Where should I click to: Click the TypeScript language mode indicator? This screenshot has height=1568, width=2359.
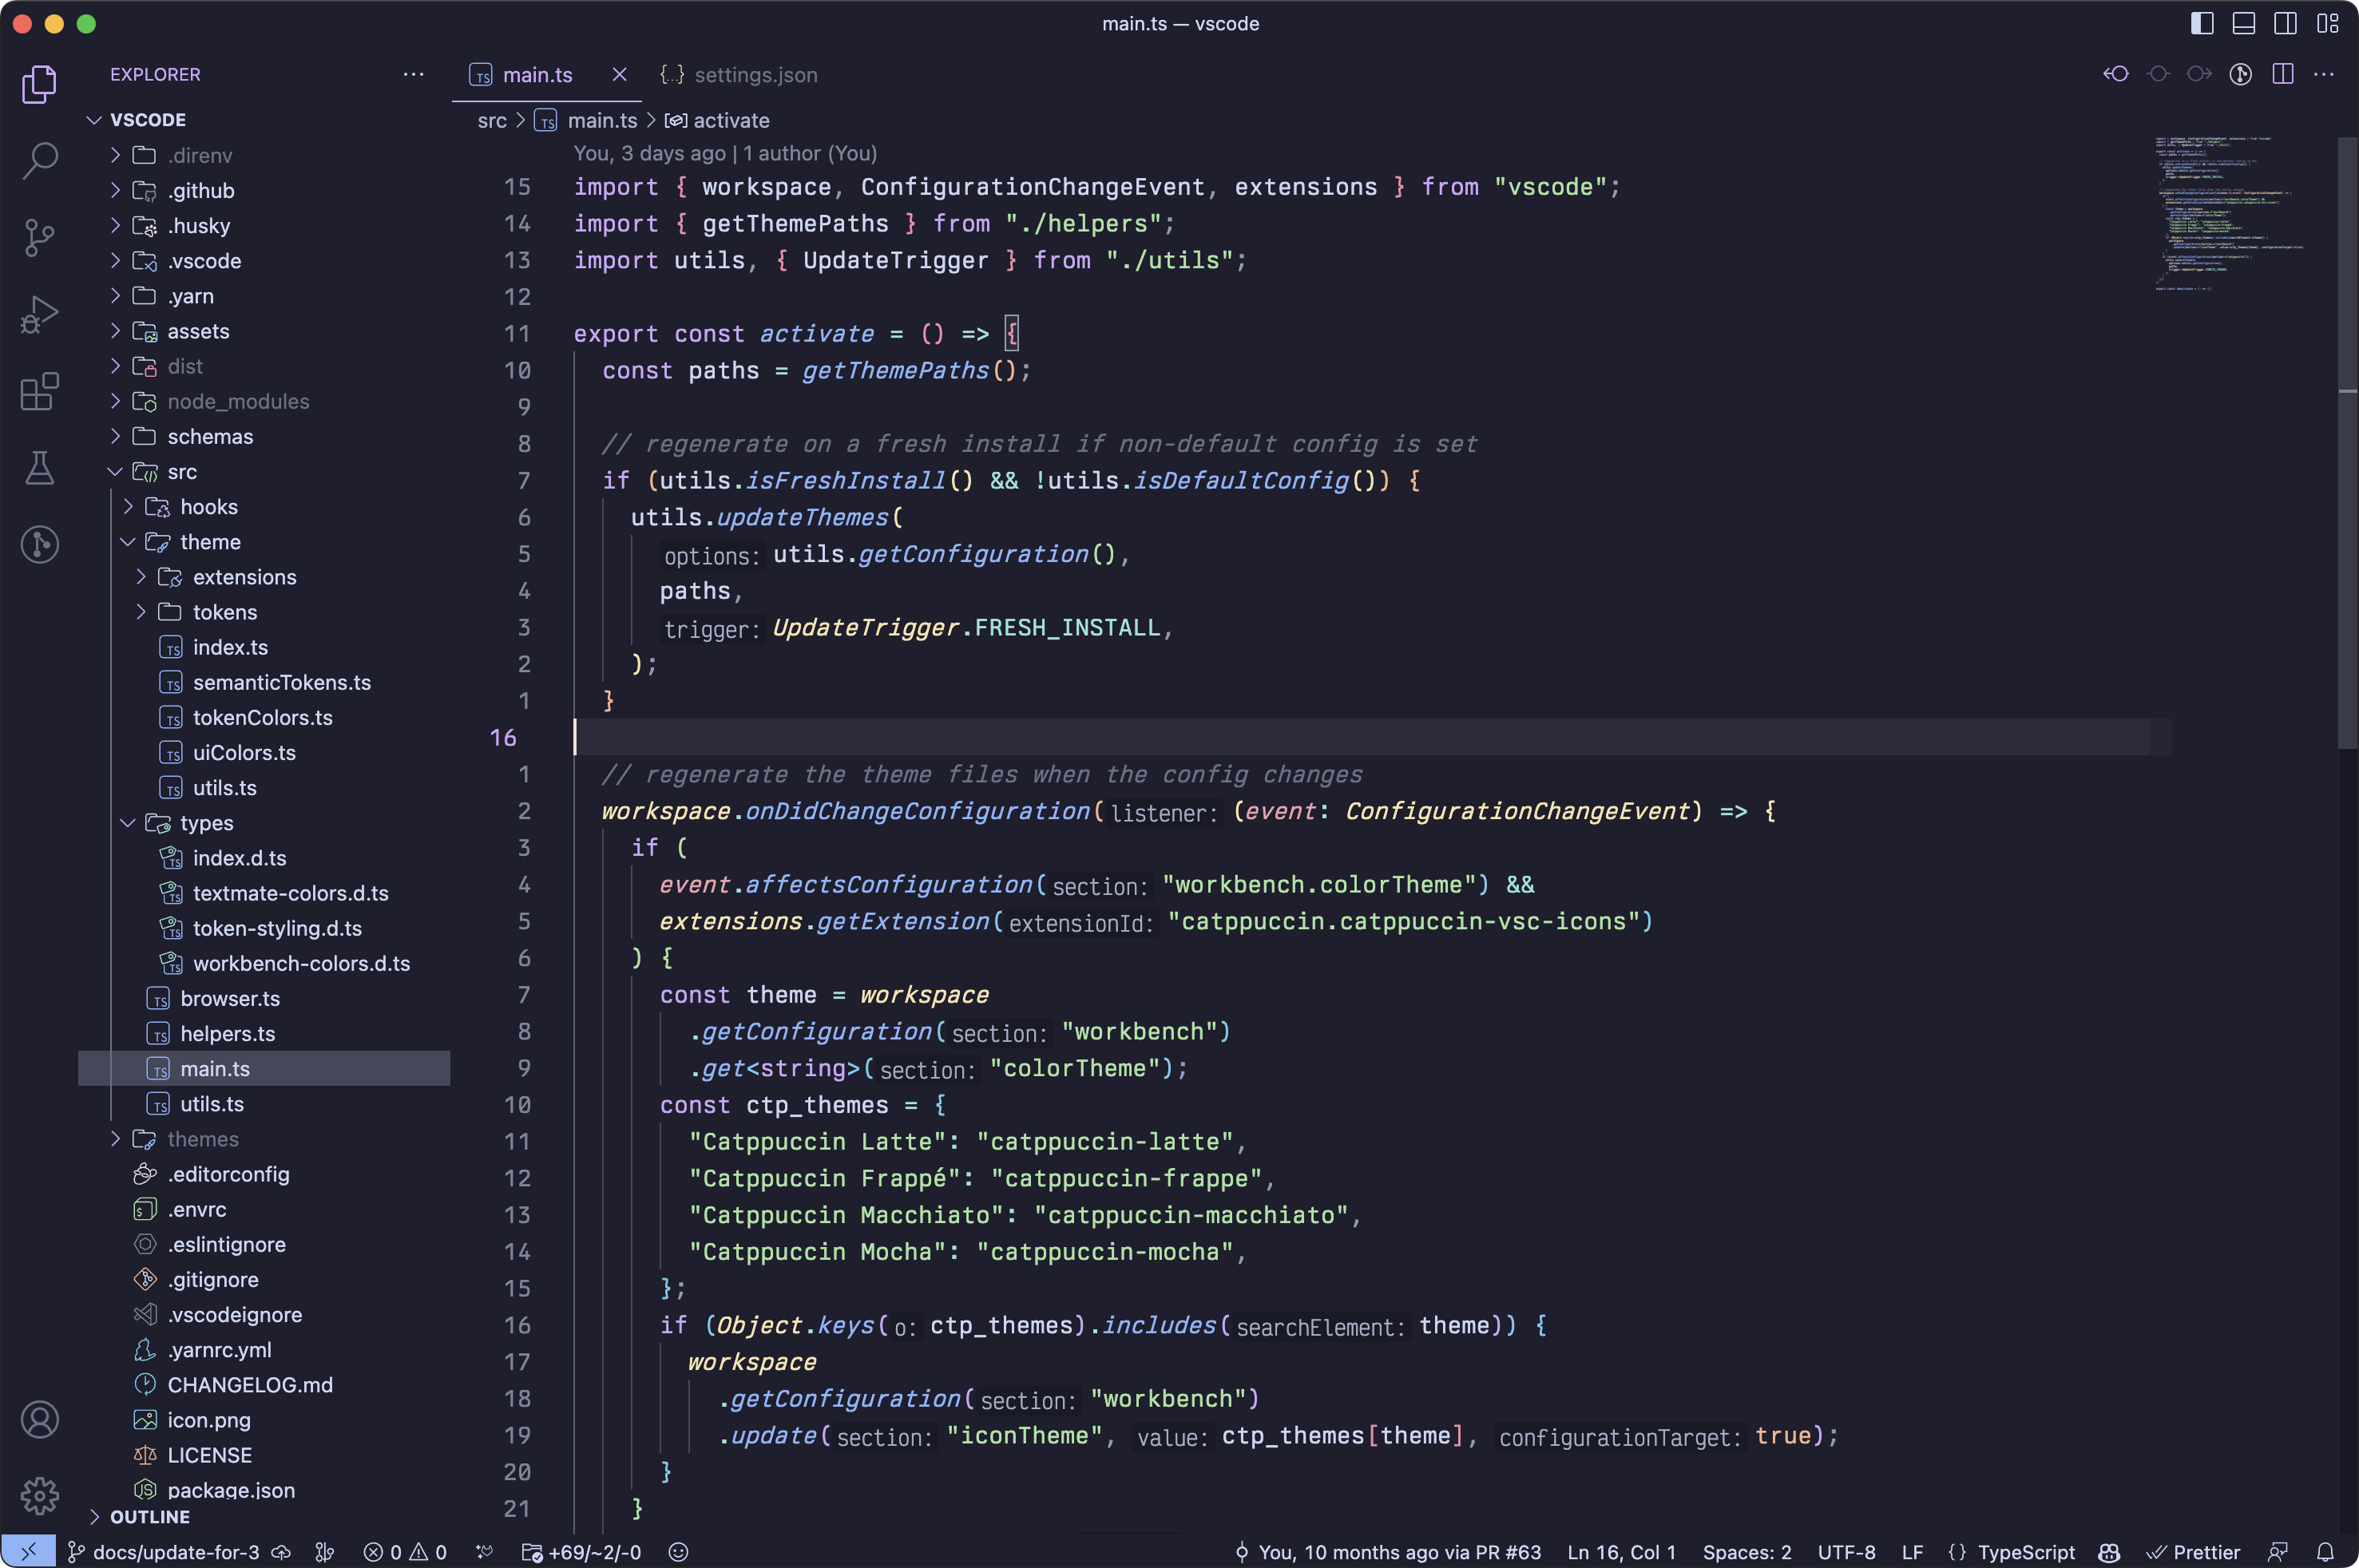click(x=2021, y=1550)
